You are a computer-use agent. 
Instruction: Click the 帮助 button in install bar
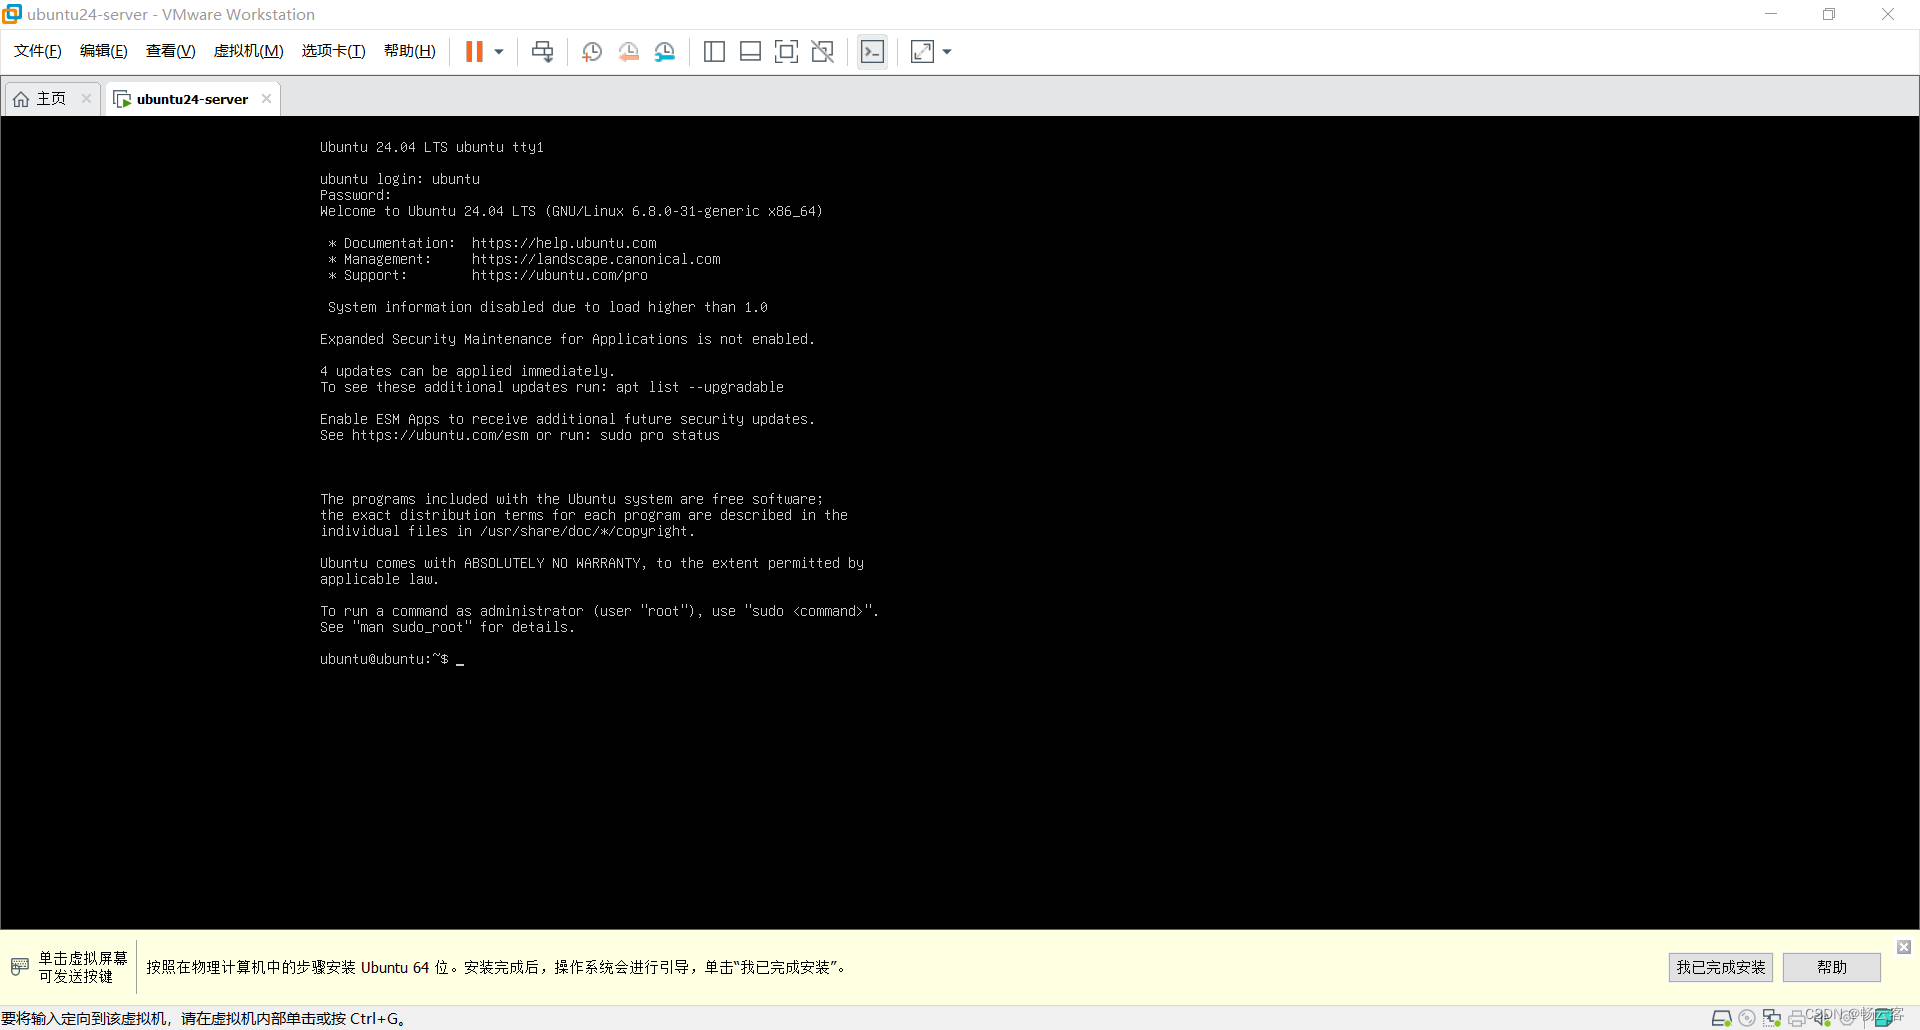1831,967
